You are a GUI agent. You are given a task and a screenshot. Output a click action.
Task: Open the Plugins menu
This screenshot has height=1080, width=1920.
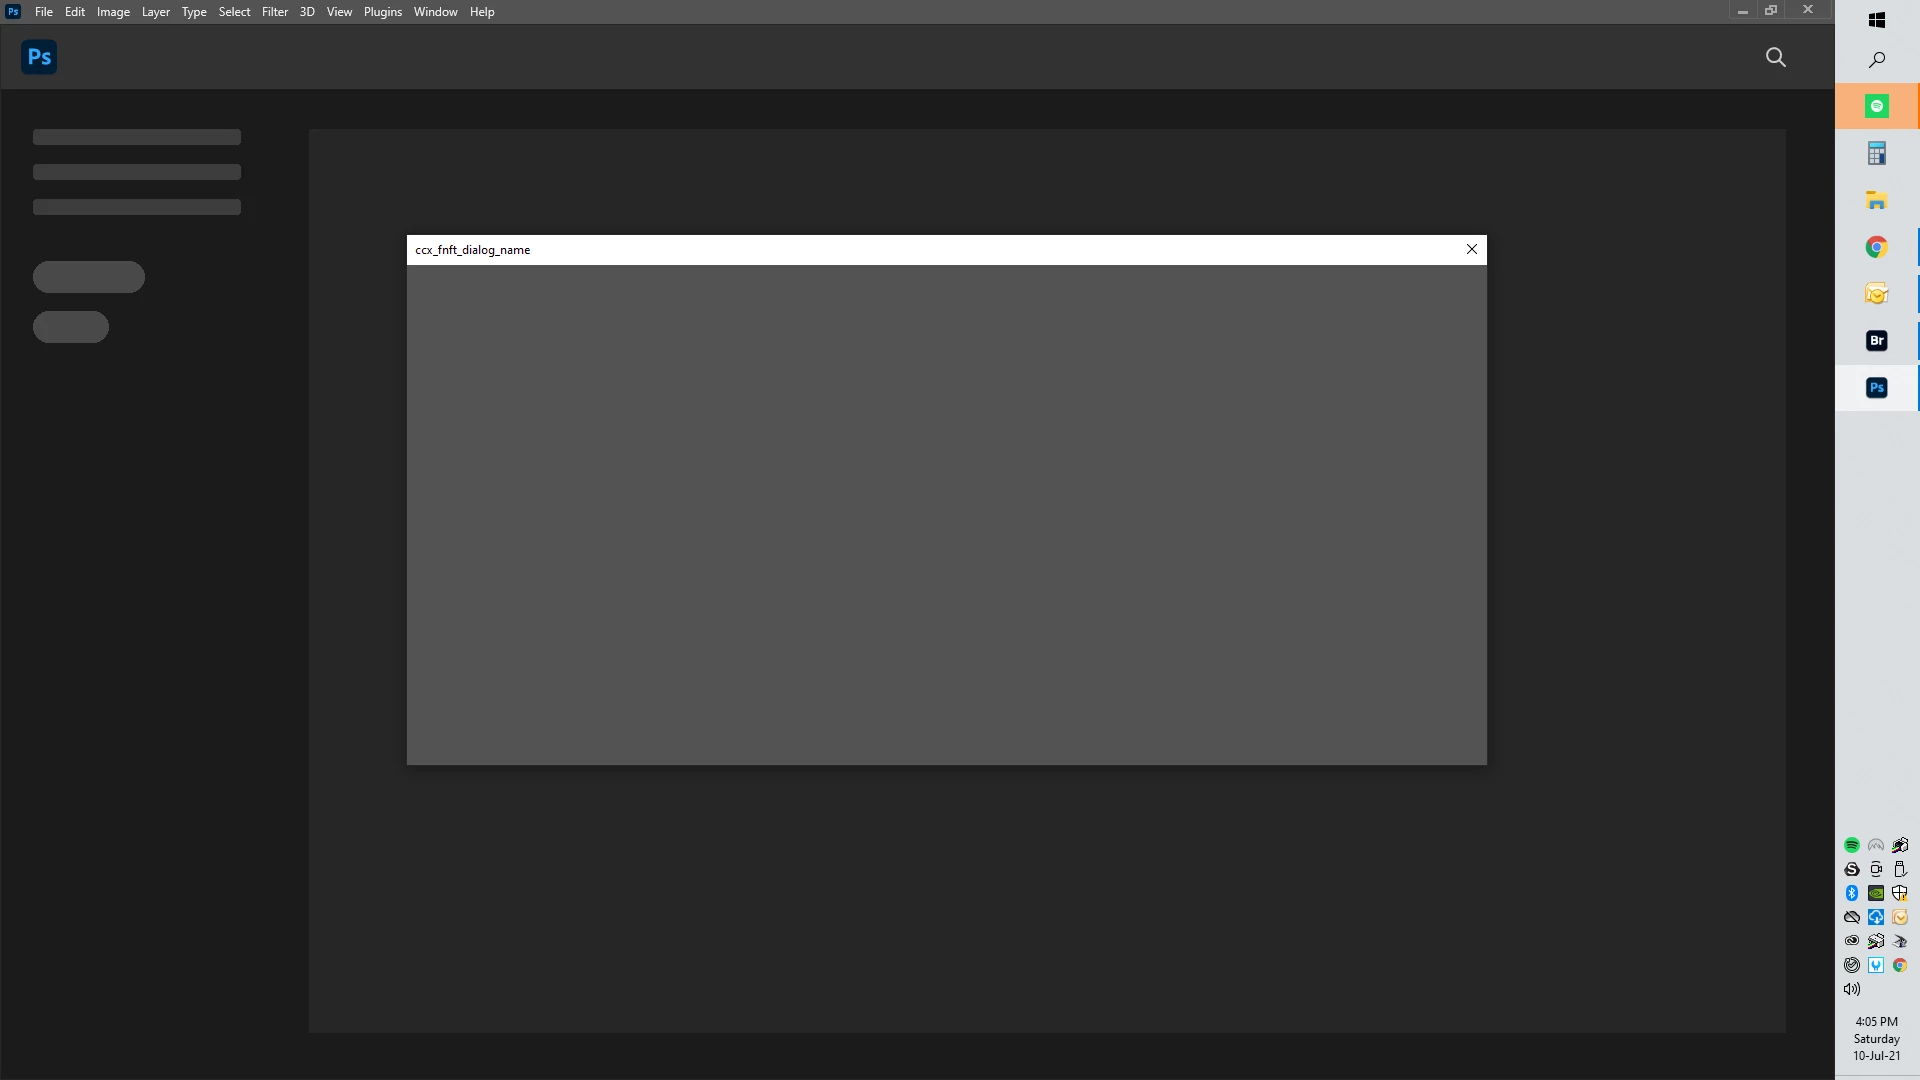pyautogui.click(x=382, y=12)
